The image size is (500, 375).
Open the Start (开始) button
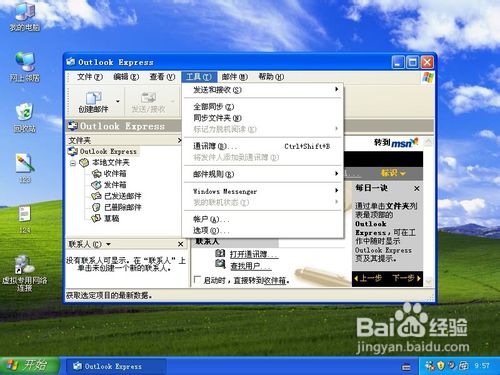[x=29, y=366]
